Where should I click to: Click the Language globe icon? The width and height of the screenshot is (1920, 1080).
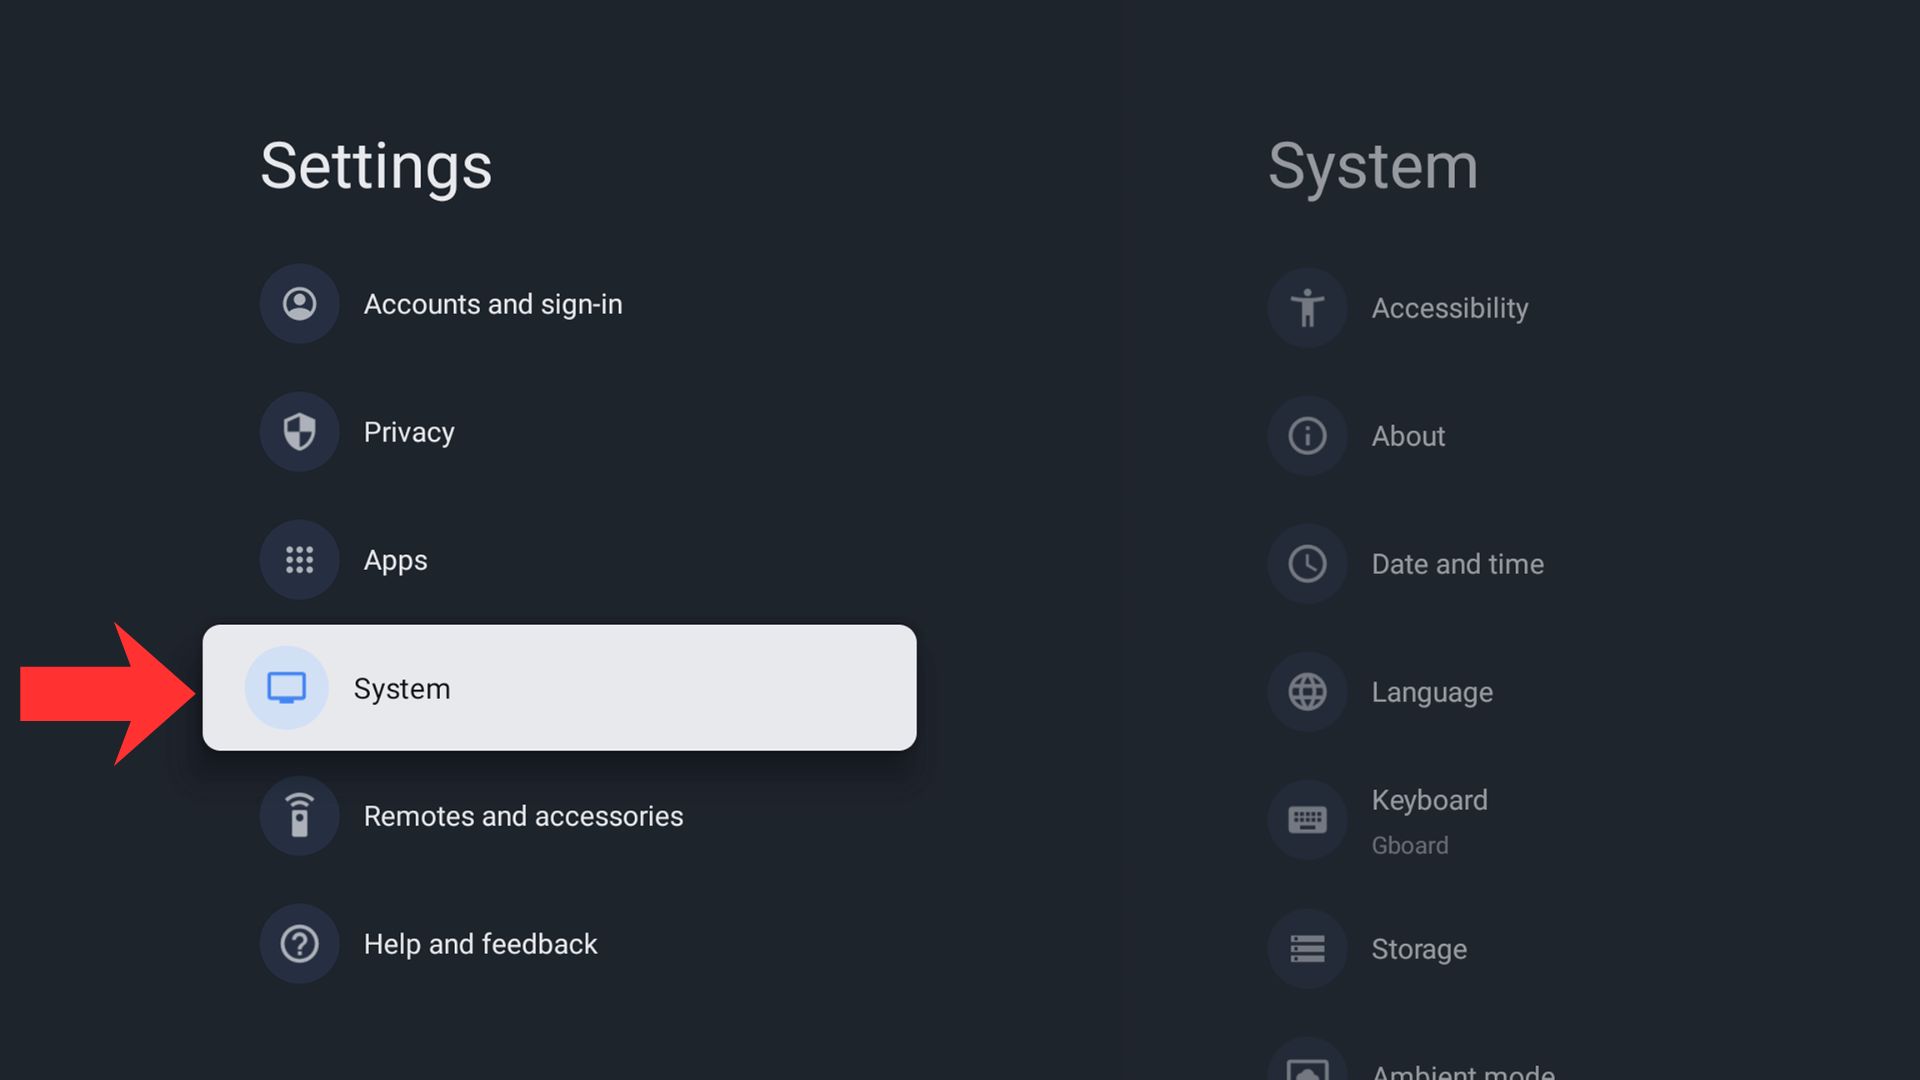click(1307, 692)
